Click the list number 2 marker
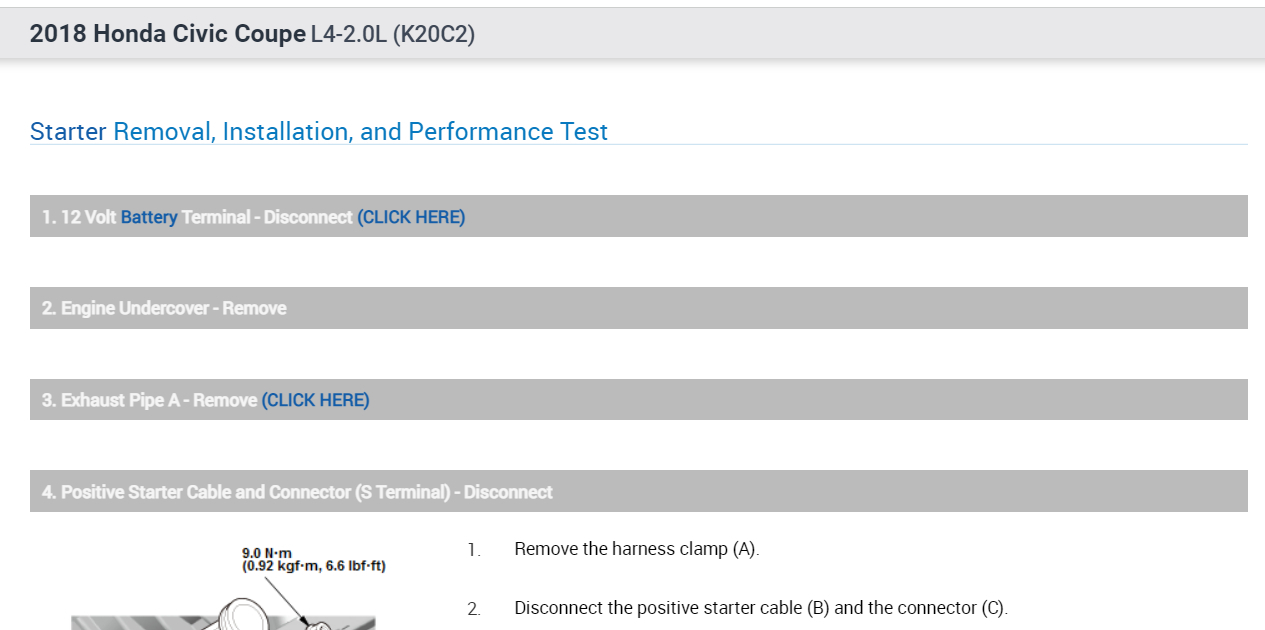1265x630 pixels. tap(473, 609)
